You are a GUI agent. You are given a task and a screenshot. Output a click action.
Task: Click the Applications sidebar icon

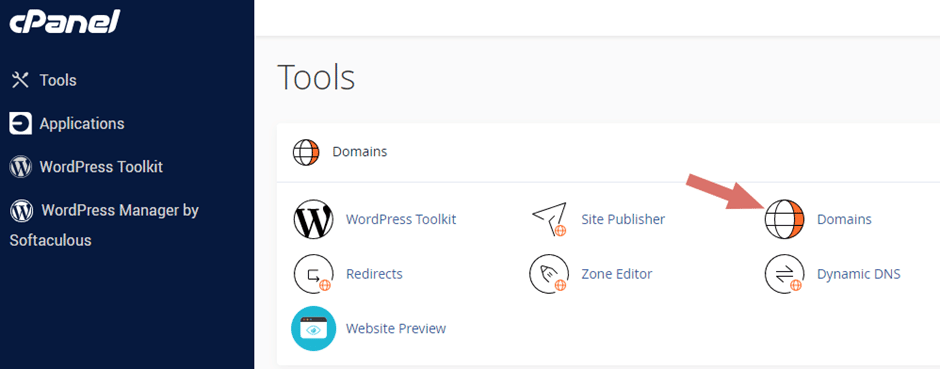(20, 123)
